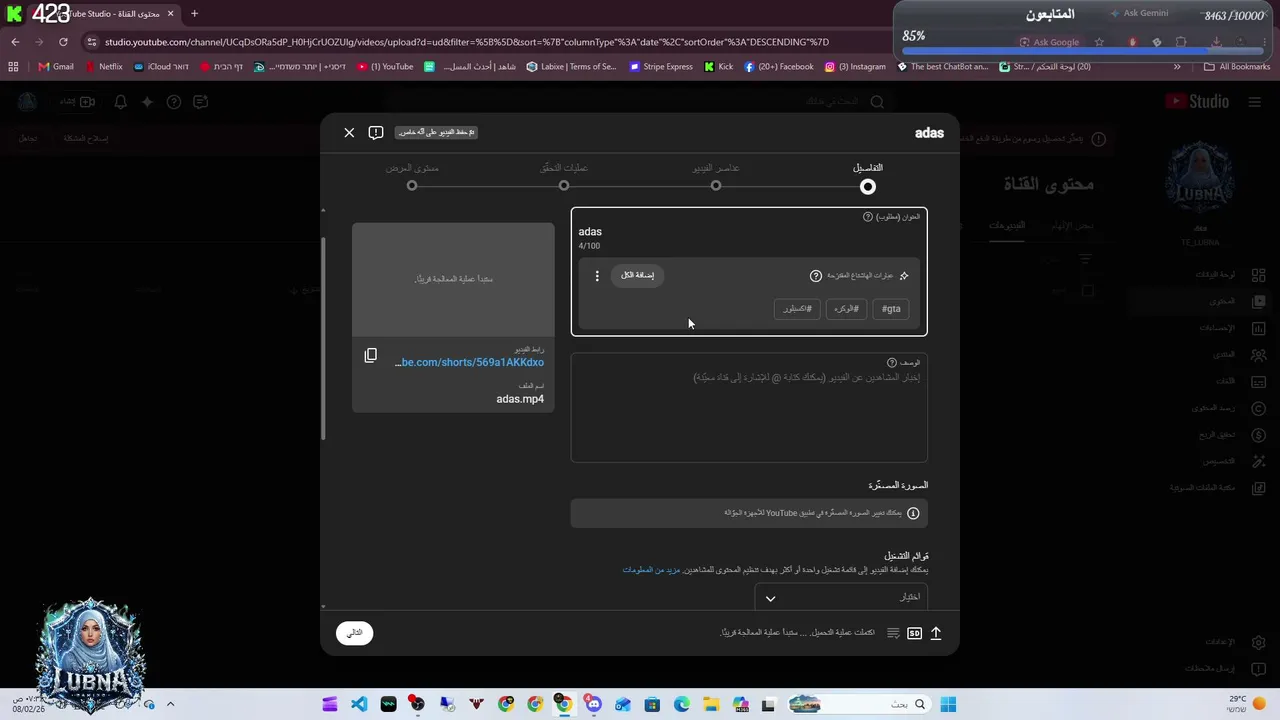Viewport: 1280px width, 720px height.
Task: Add the #gta hashtag chip
Action: tap(891, 309)
